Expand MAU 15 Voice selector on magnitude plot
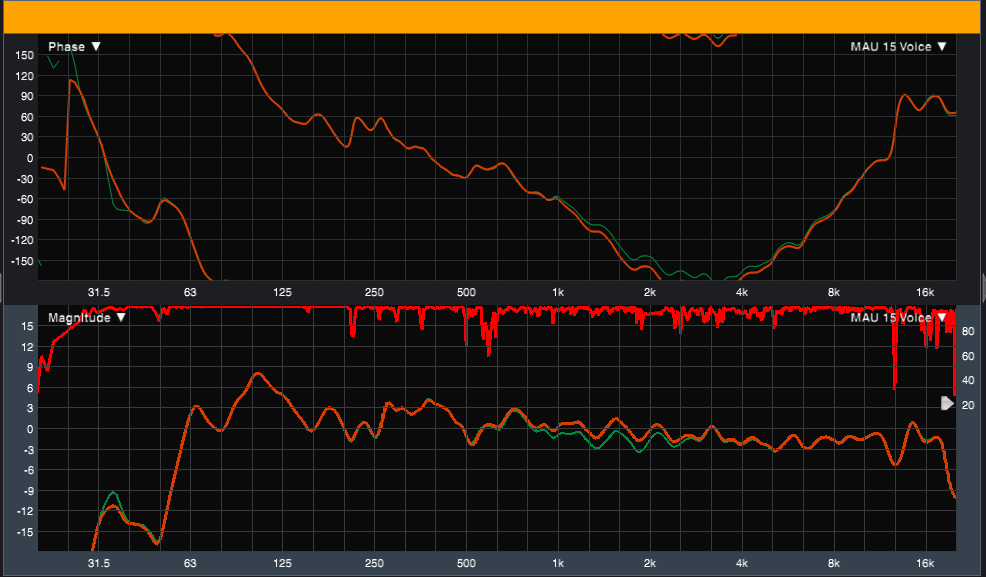This screenshot has width=986, height=577. coord(897,317)
